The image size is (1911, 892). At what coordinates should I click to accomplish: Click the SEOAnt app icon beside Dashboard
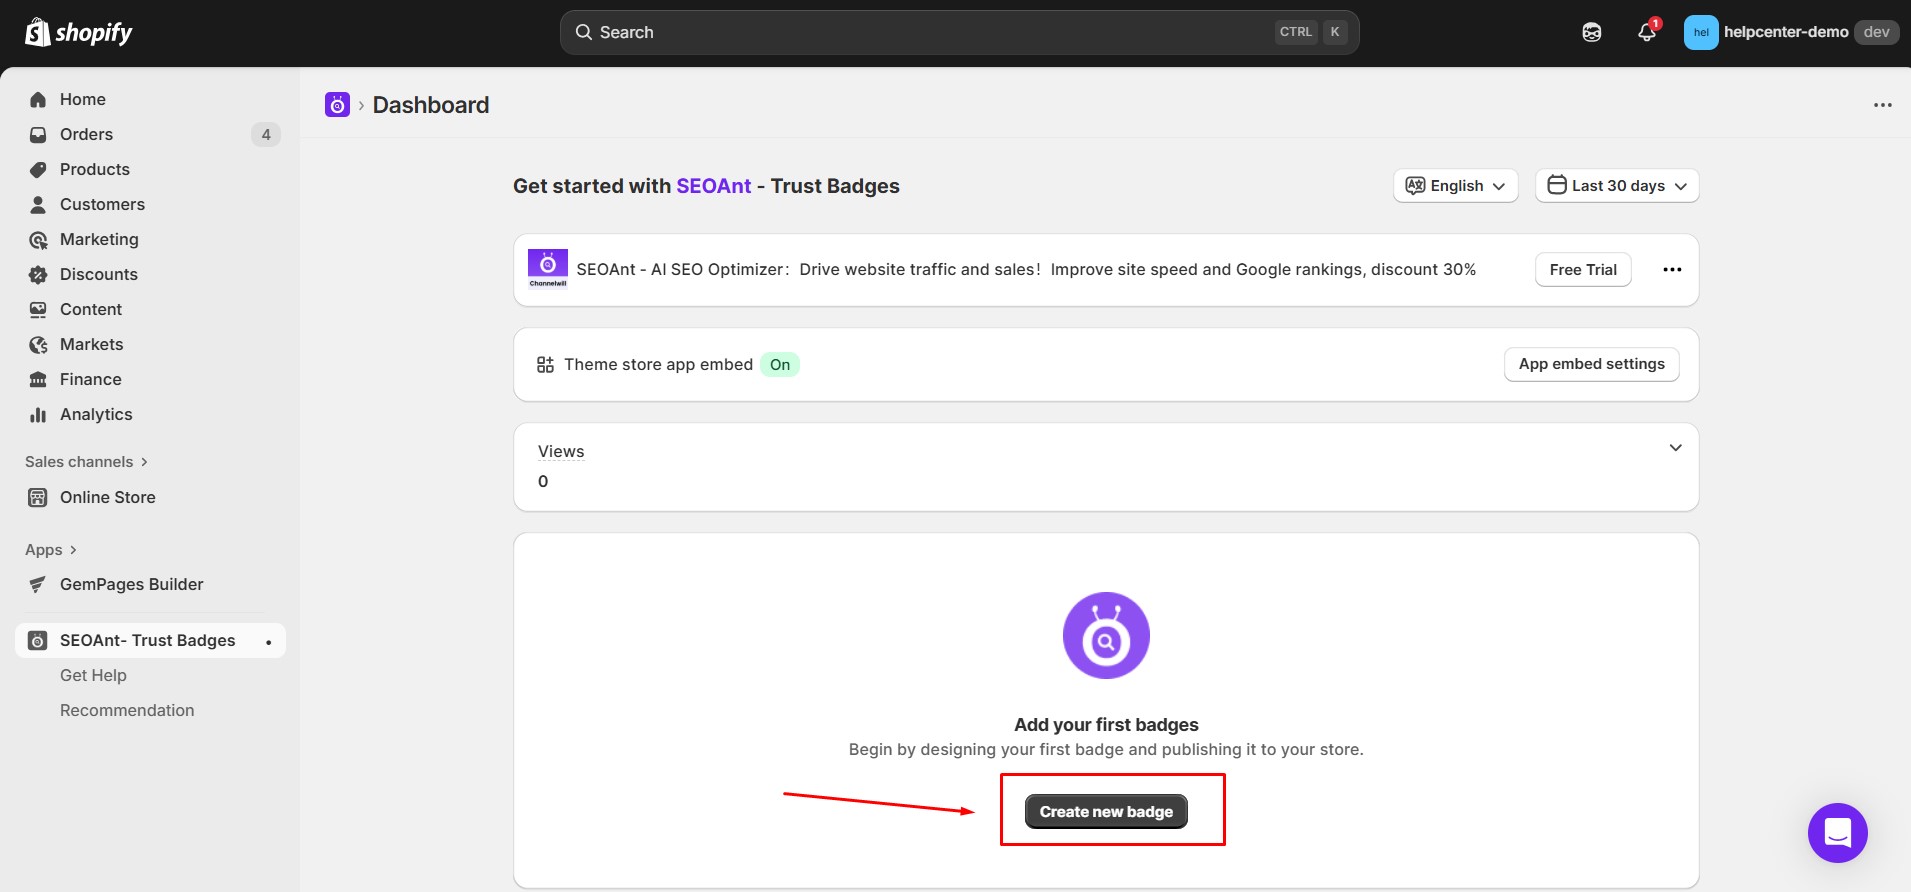click(x=337, y=105)
